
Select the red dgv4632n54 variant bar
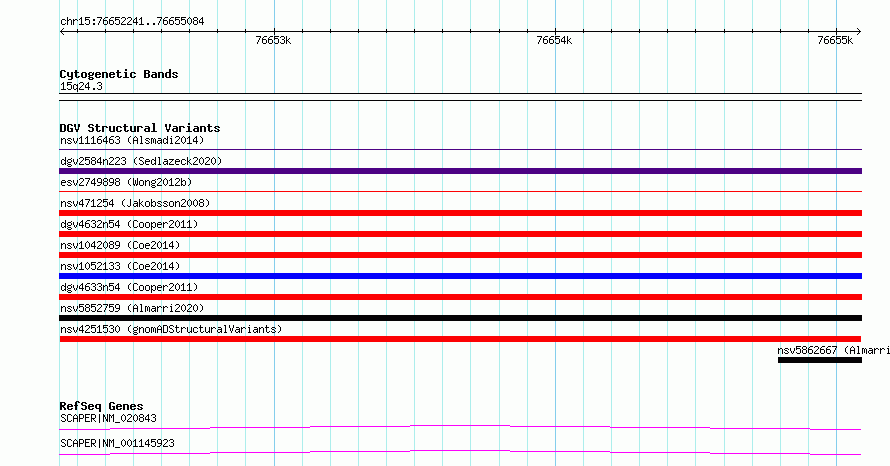460,234
